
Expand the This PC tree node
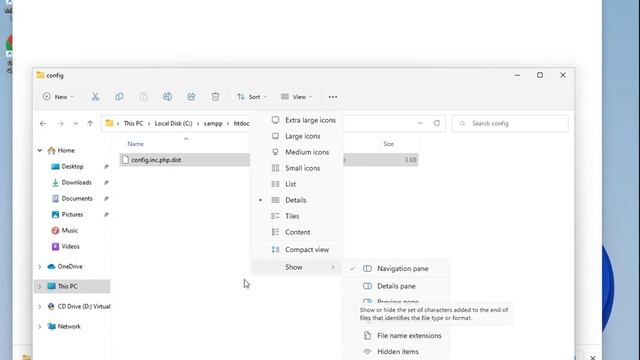click(40, 287)
